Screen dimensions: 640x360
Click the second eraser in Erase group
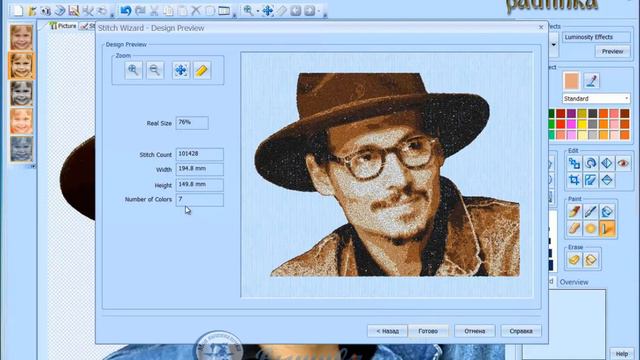[591, 260]
